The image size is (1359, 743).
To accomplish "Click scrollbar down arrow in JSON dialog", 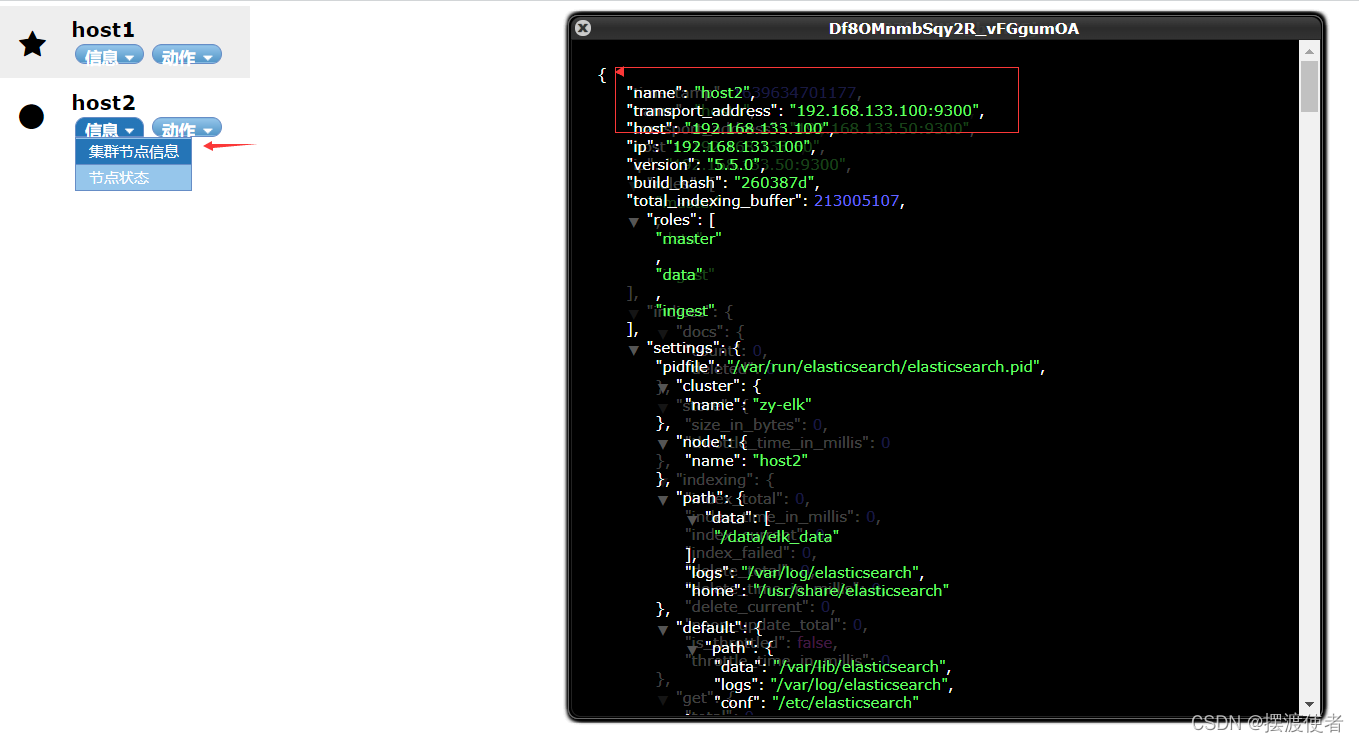I will pos(1309,705).
